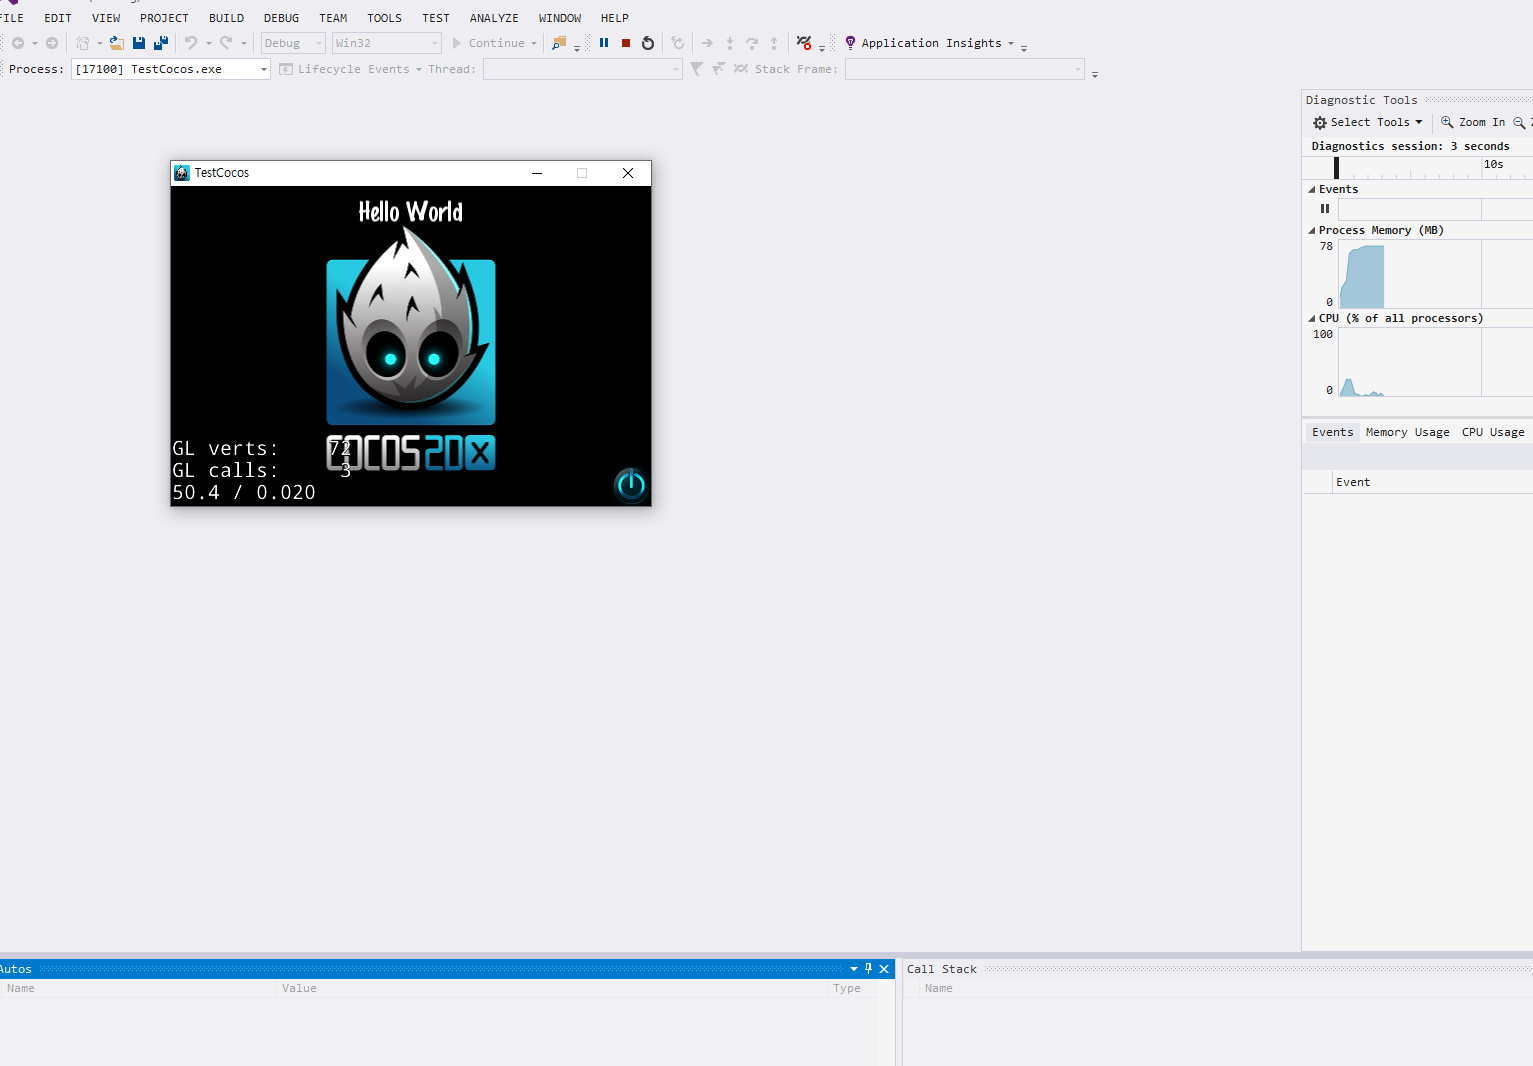
Task: Click the Zoom In magnifier in Diagnostic Tools
Action: [x=1447, y=122]
